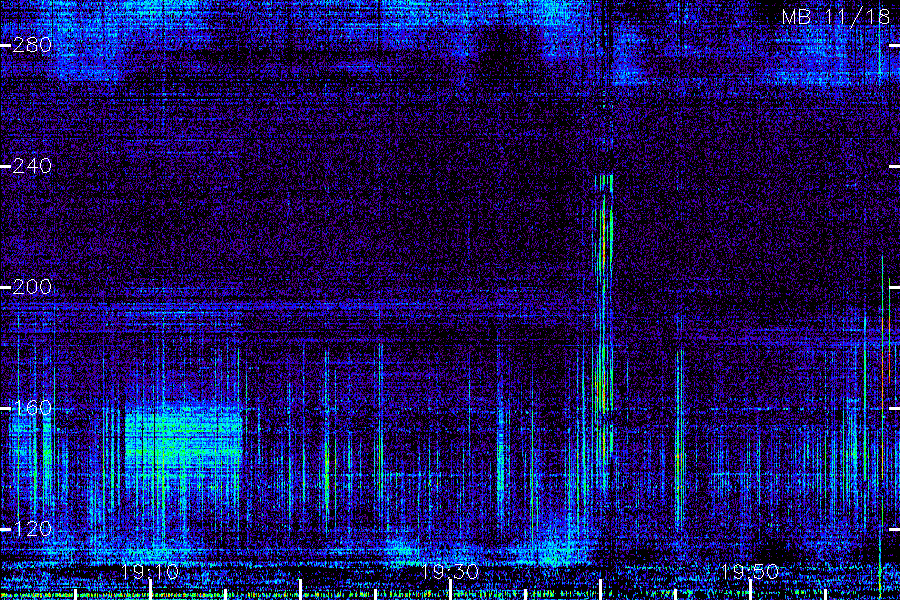Click the 120 frequency axis label

pyautogui.click(x=32, y=529)
